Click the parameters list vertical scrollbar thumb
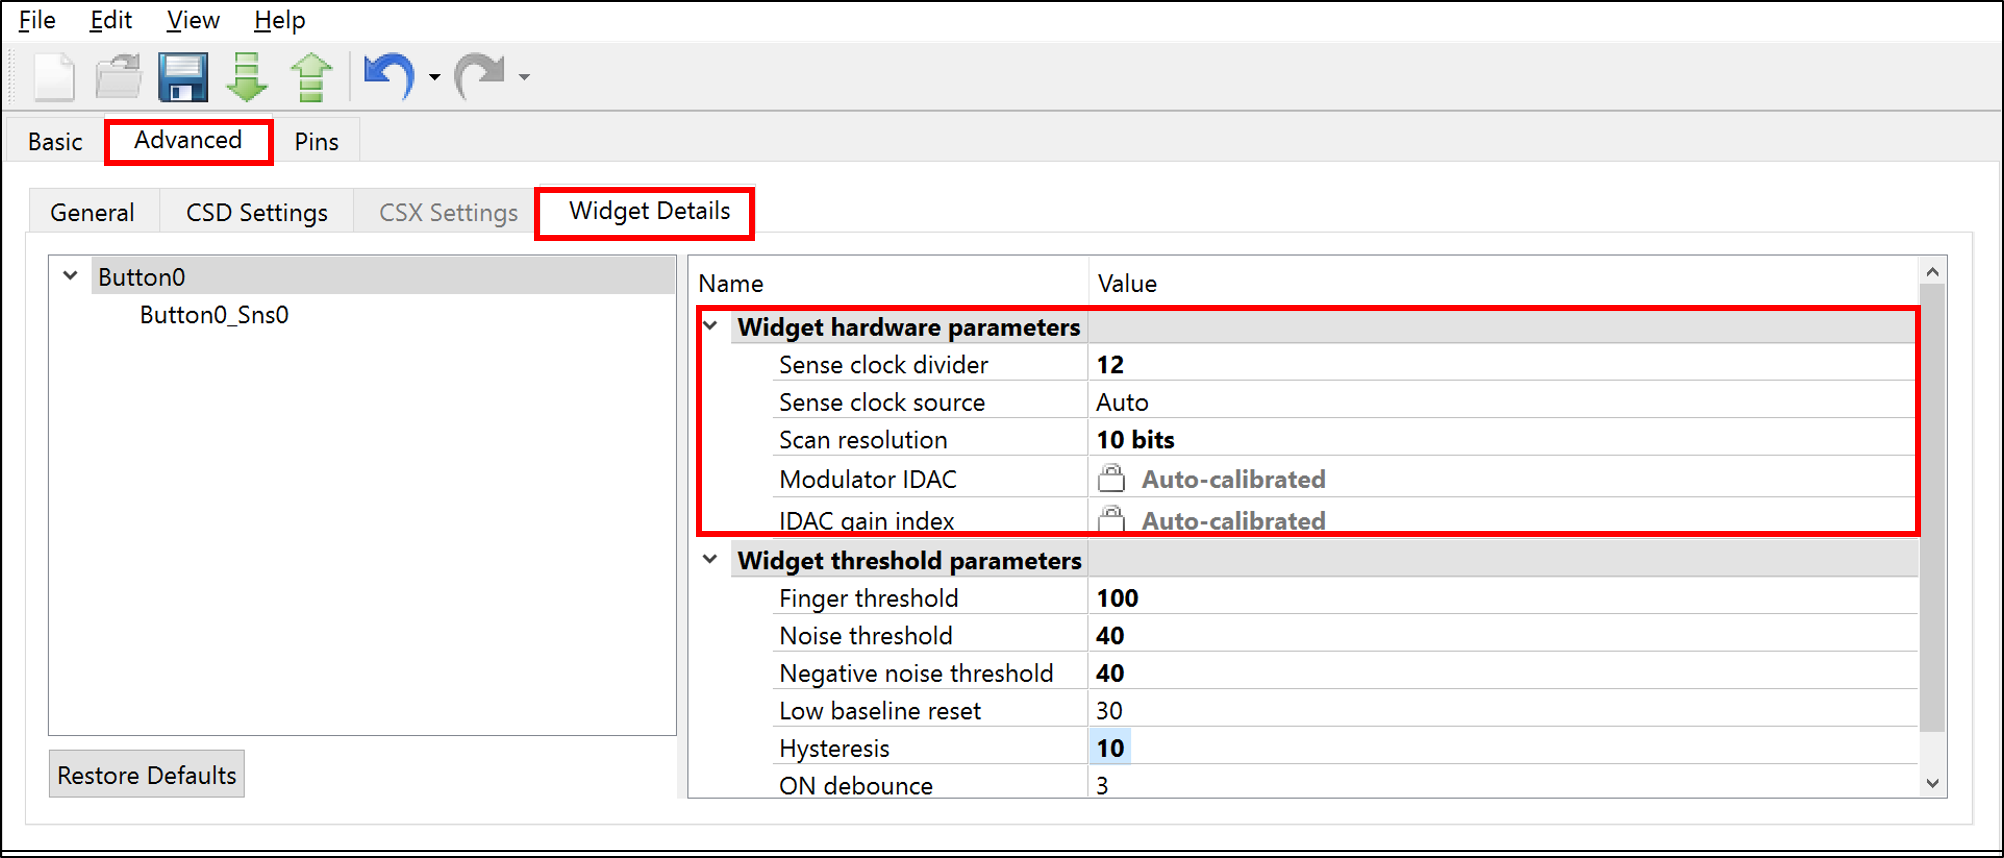The image size is (2004, 858). (1932, 508)
